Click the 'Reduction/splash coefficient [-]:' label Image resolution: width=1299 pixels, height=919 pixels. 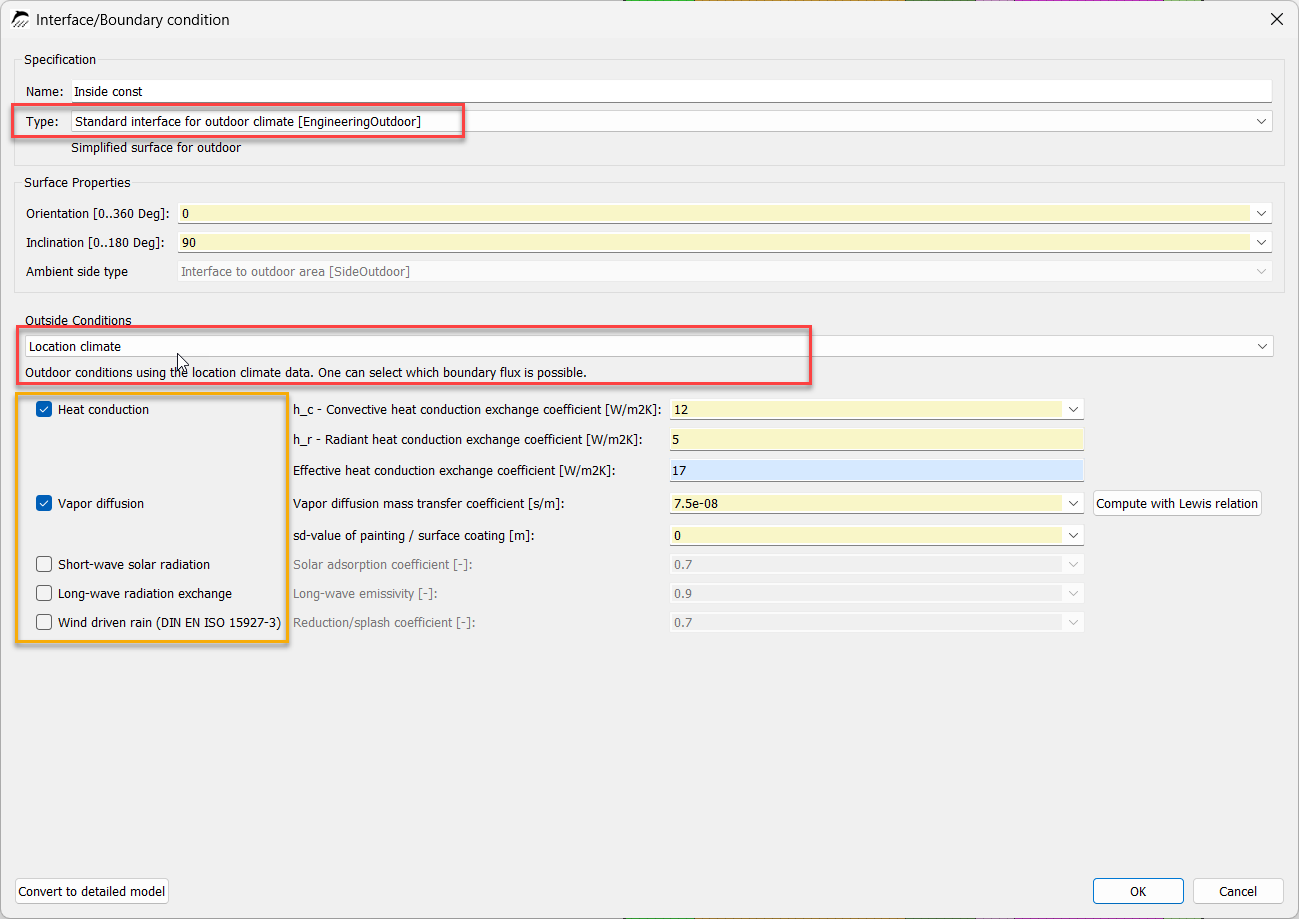(384, 622)
